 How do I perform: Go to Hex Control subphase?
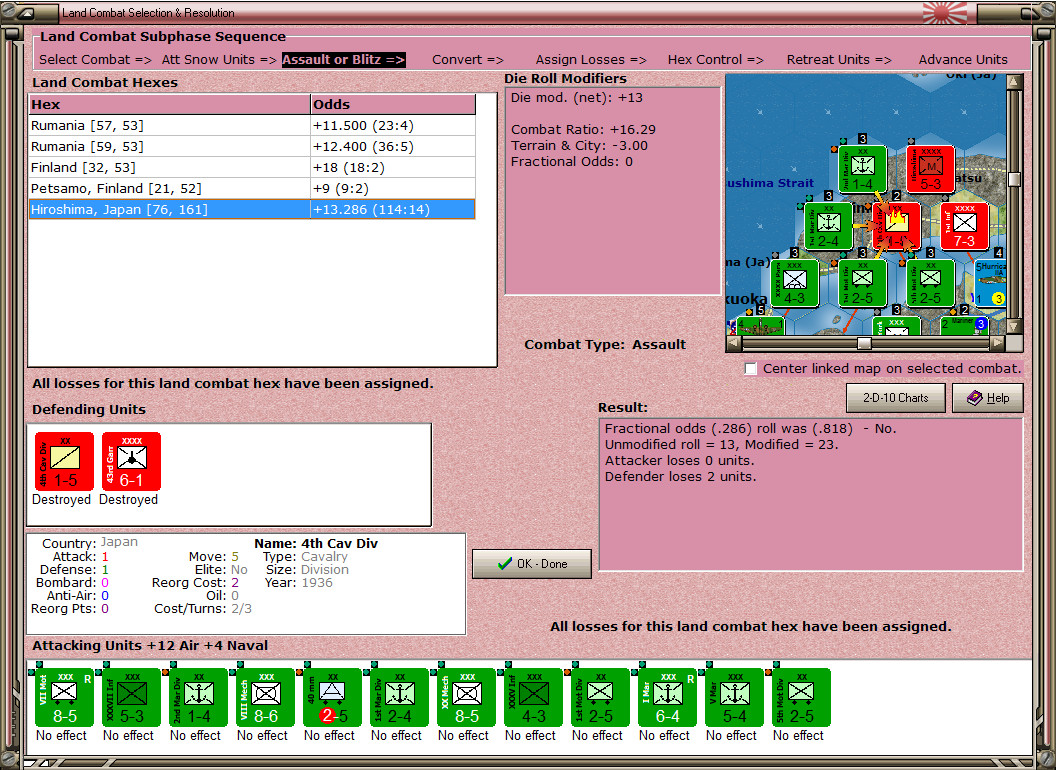pyautogui.click(x=715, y=59)
